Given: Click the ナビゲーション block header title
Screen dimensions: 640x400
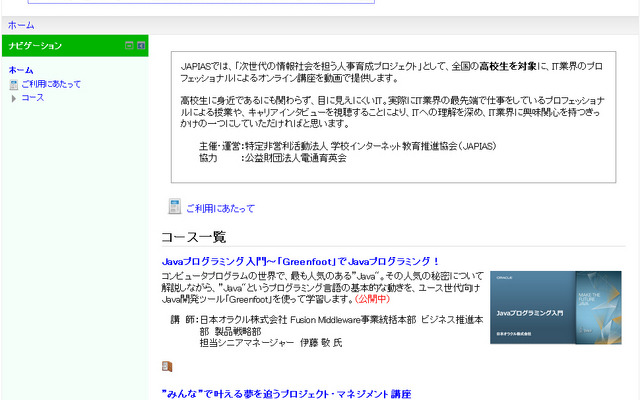Looking at the screenshot, I should coord(35,46).
